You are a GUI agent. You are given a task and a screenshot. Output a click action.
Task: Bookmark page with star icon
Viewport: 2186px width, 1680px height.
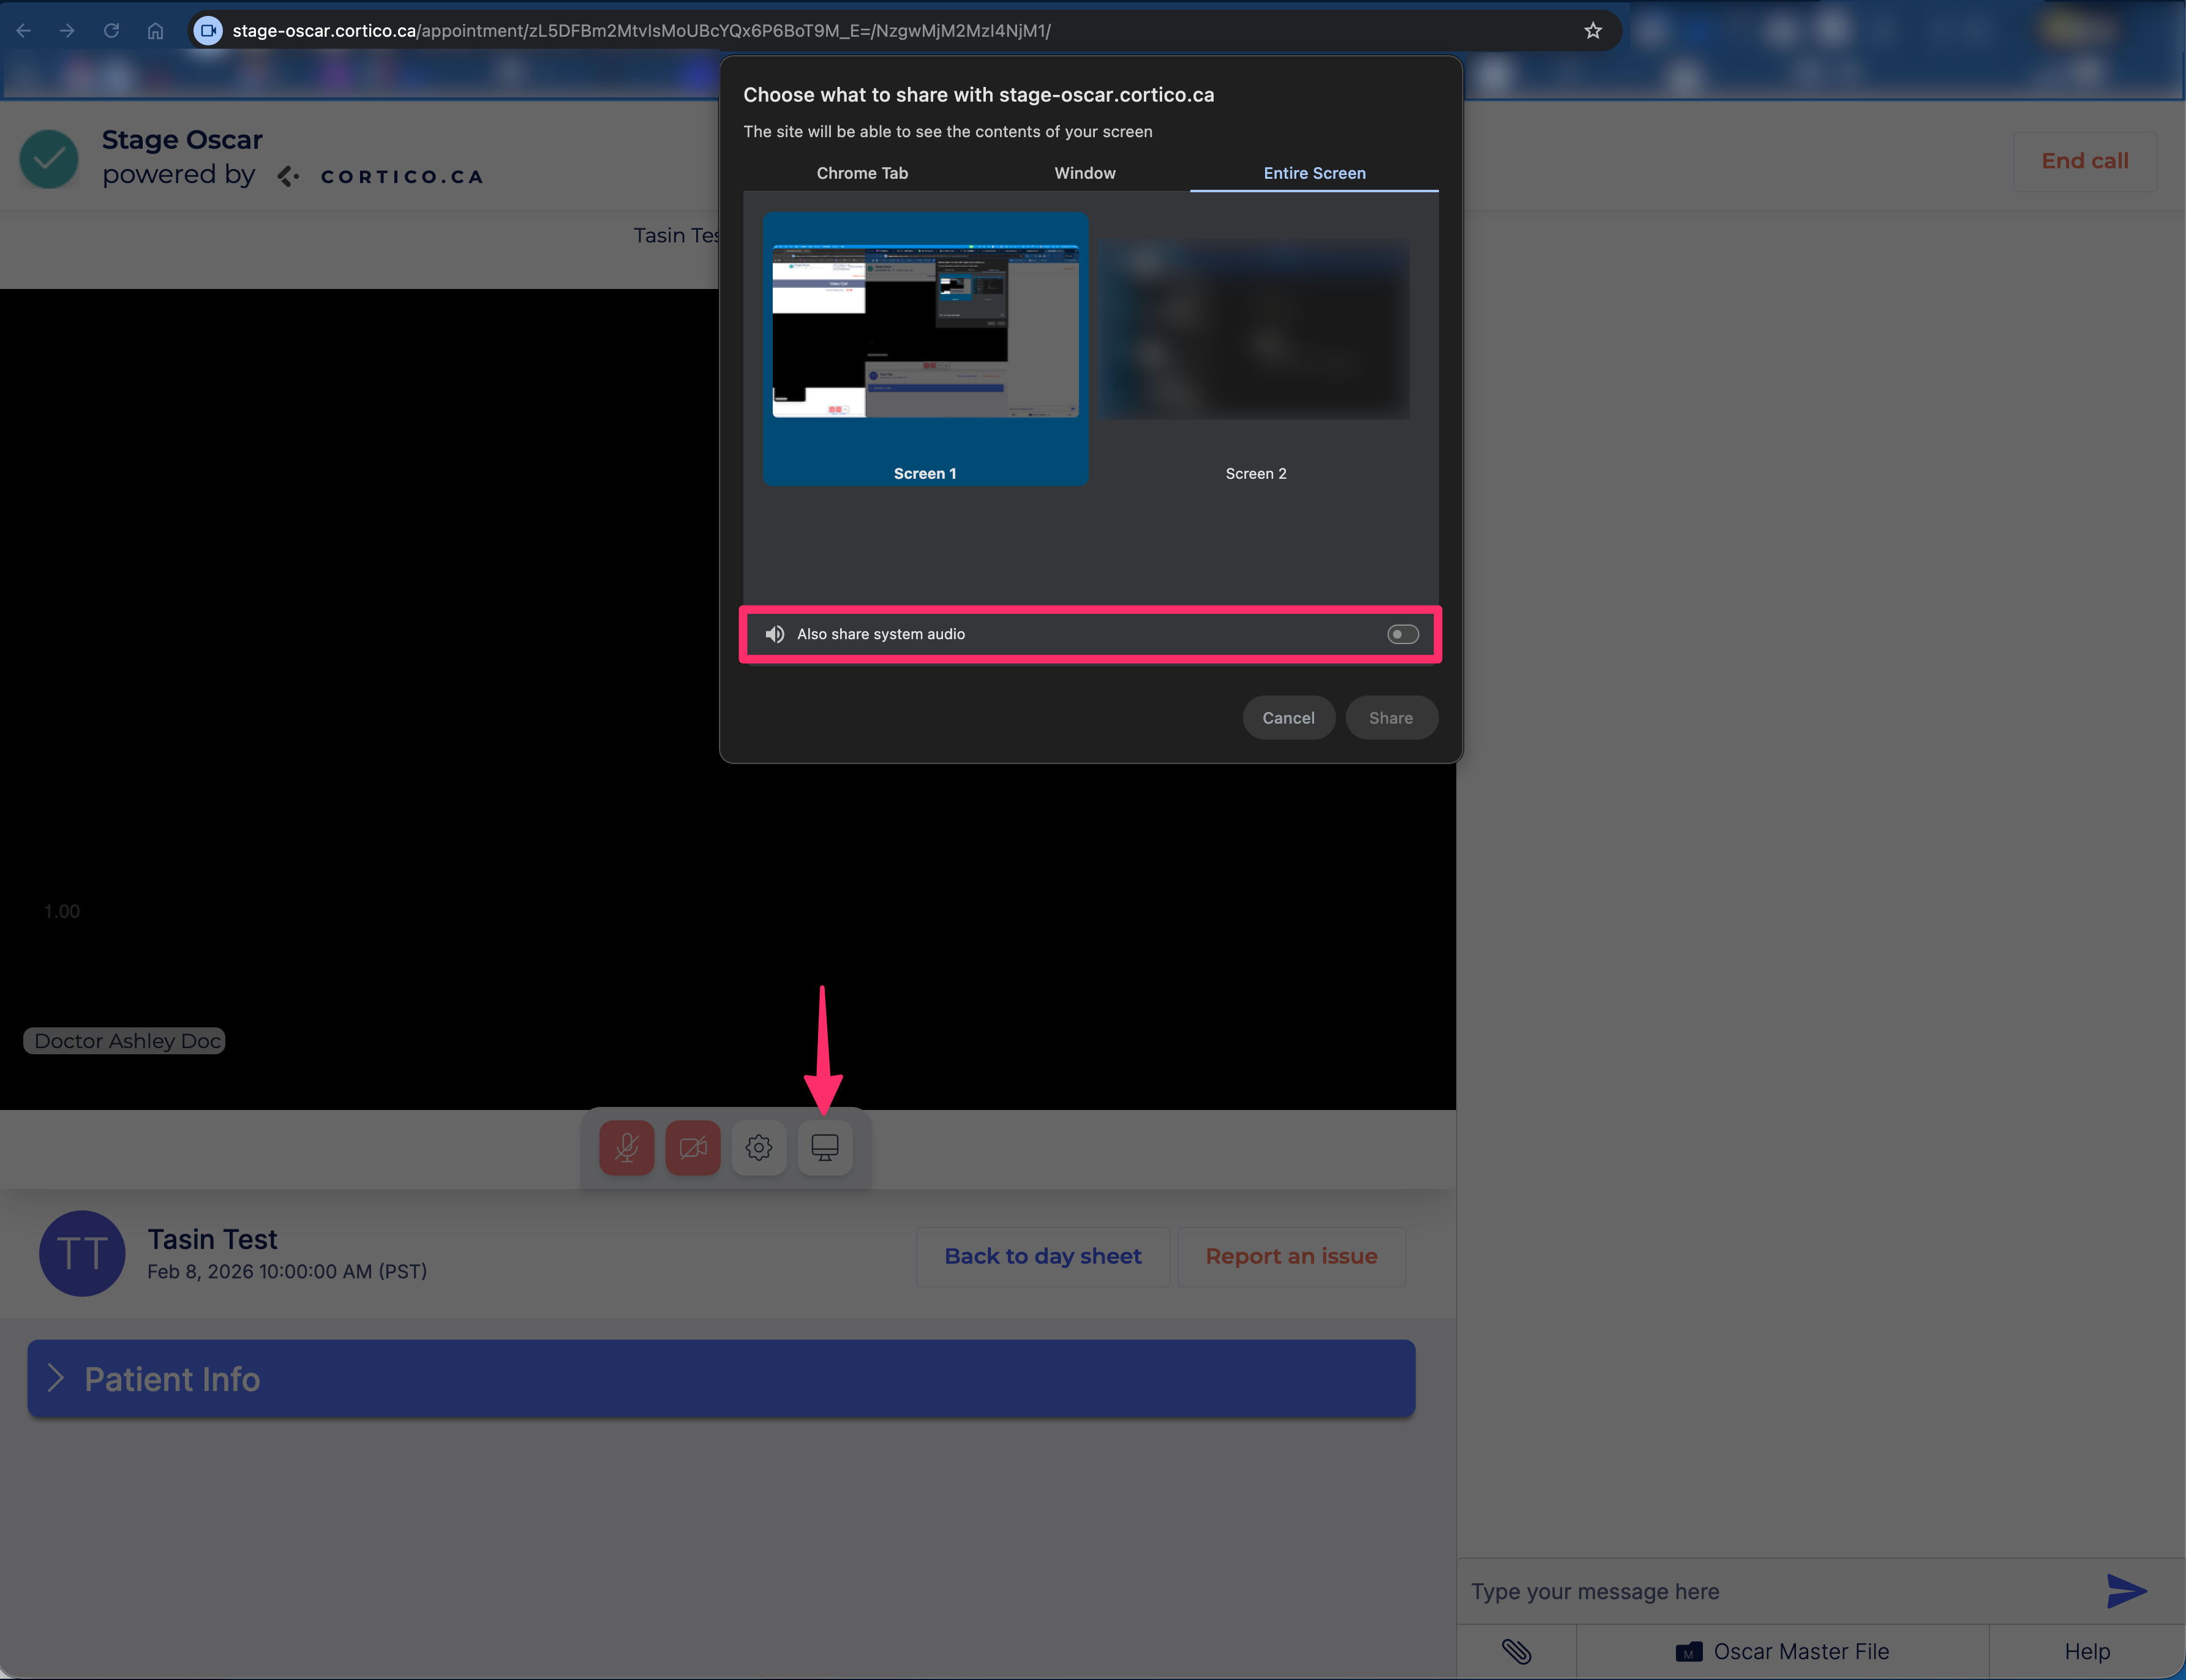click(x=1593, y=31)
